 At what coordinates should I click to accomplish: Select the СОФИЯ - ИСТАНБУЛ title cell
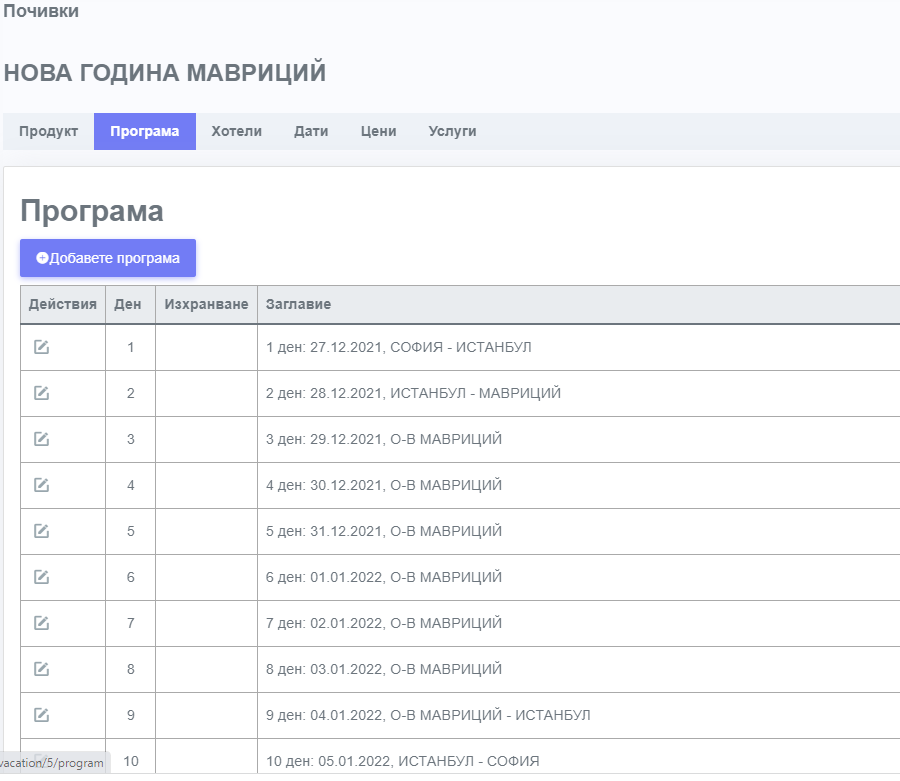(399, 347)
